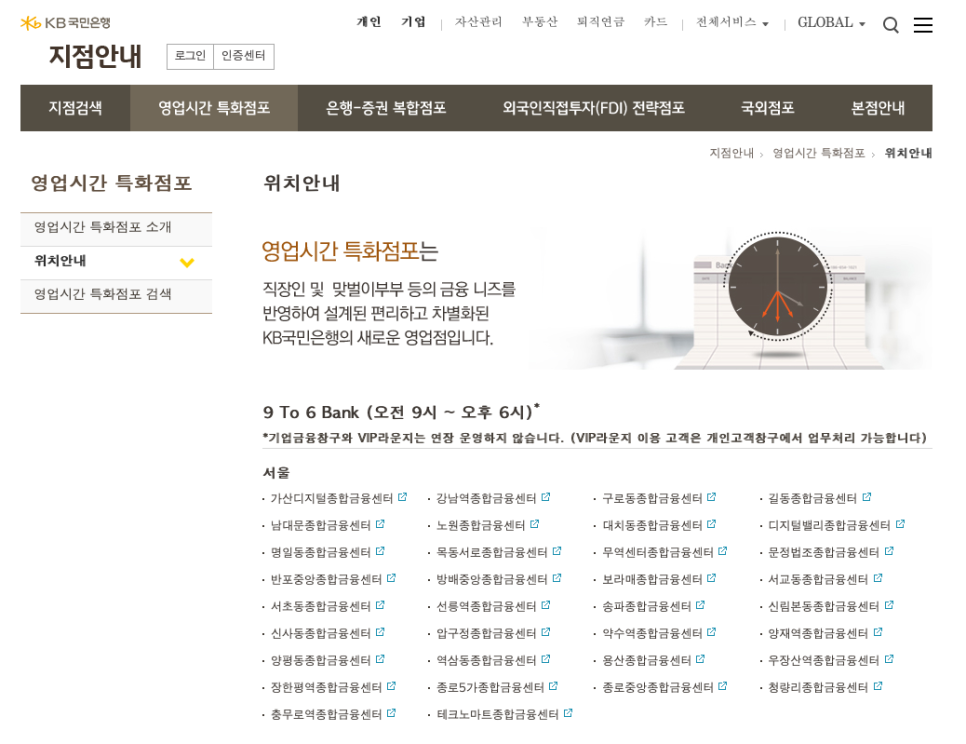The height and width of the screenshot is (744, 966).
Task: Select the 영업시간 특화점포 tab
Action: (214, 108)
